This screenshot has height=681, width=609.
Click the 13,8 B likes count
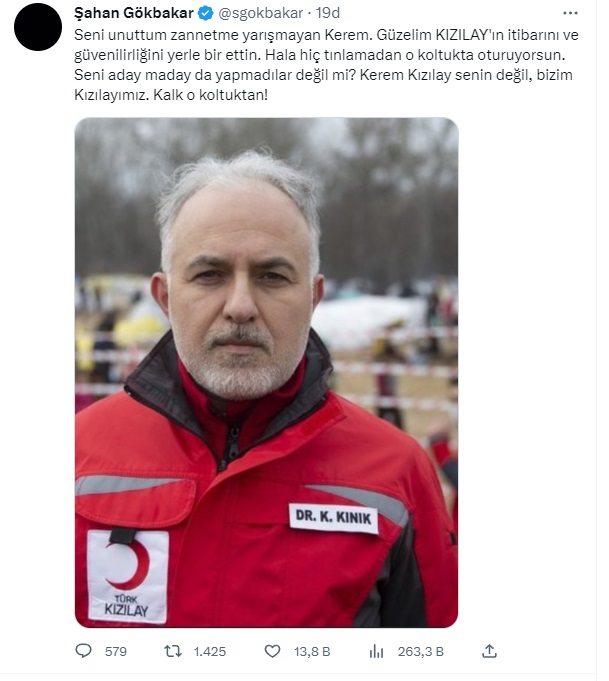[x=312, y=651]
